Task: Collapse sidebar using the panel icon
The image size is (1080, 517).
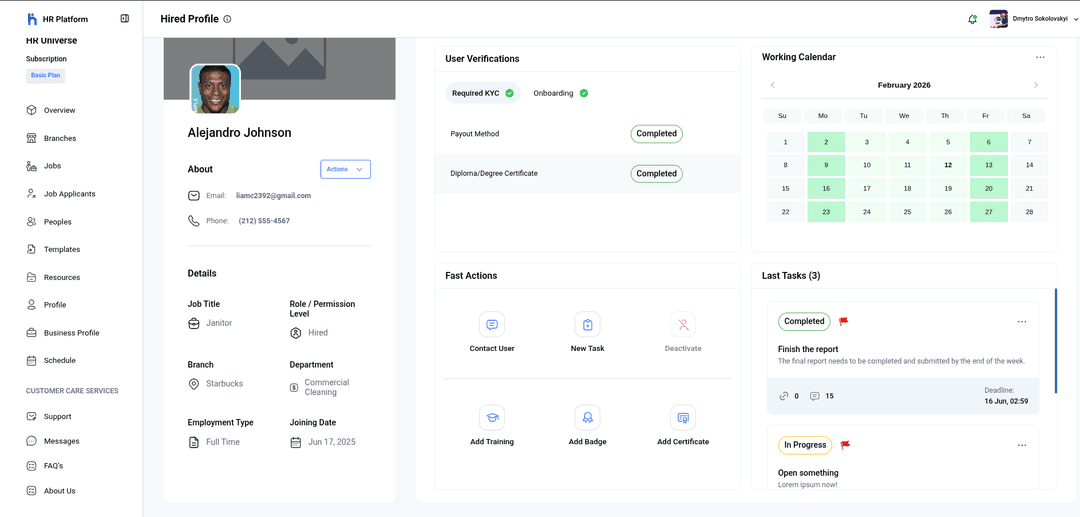Action: tap(125, 18)
